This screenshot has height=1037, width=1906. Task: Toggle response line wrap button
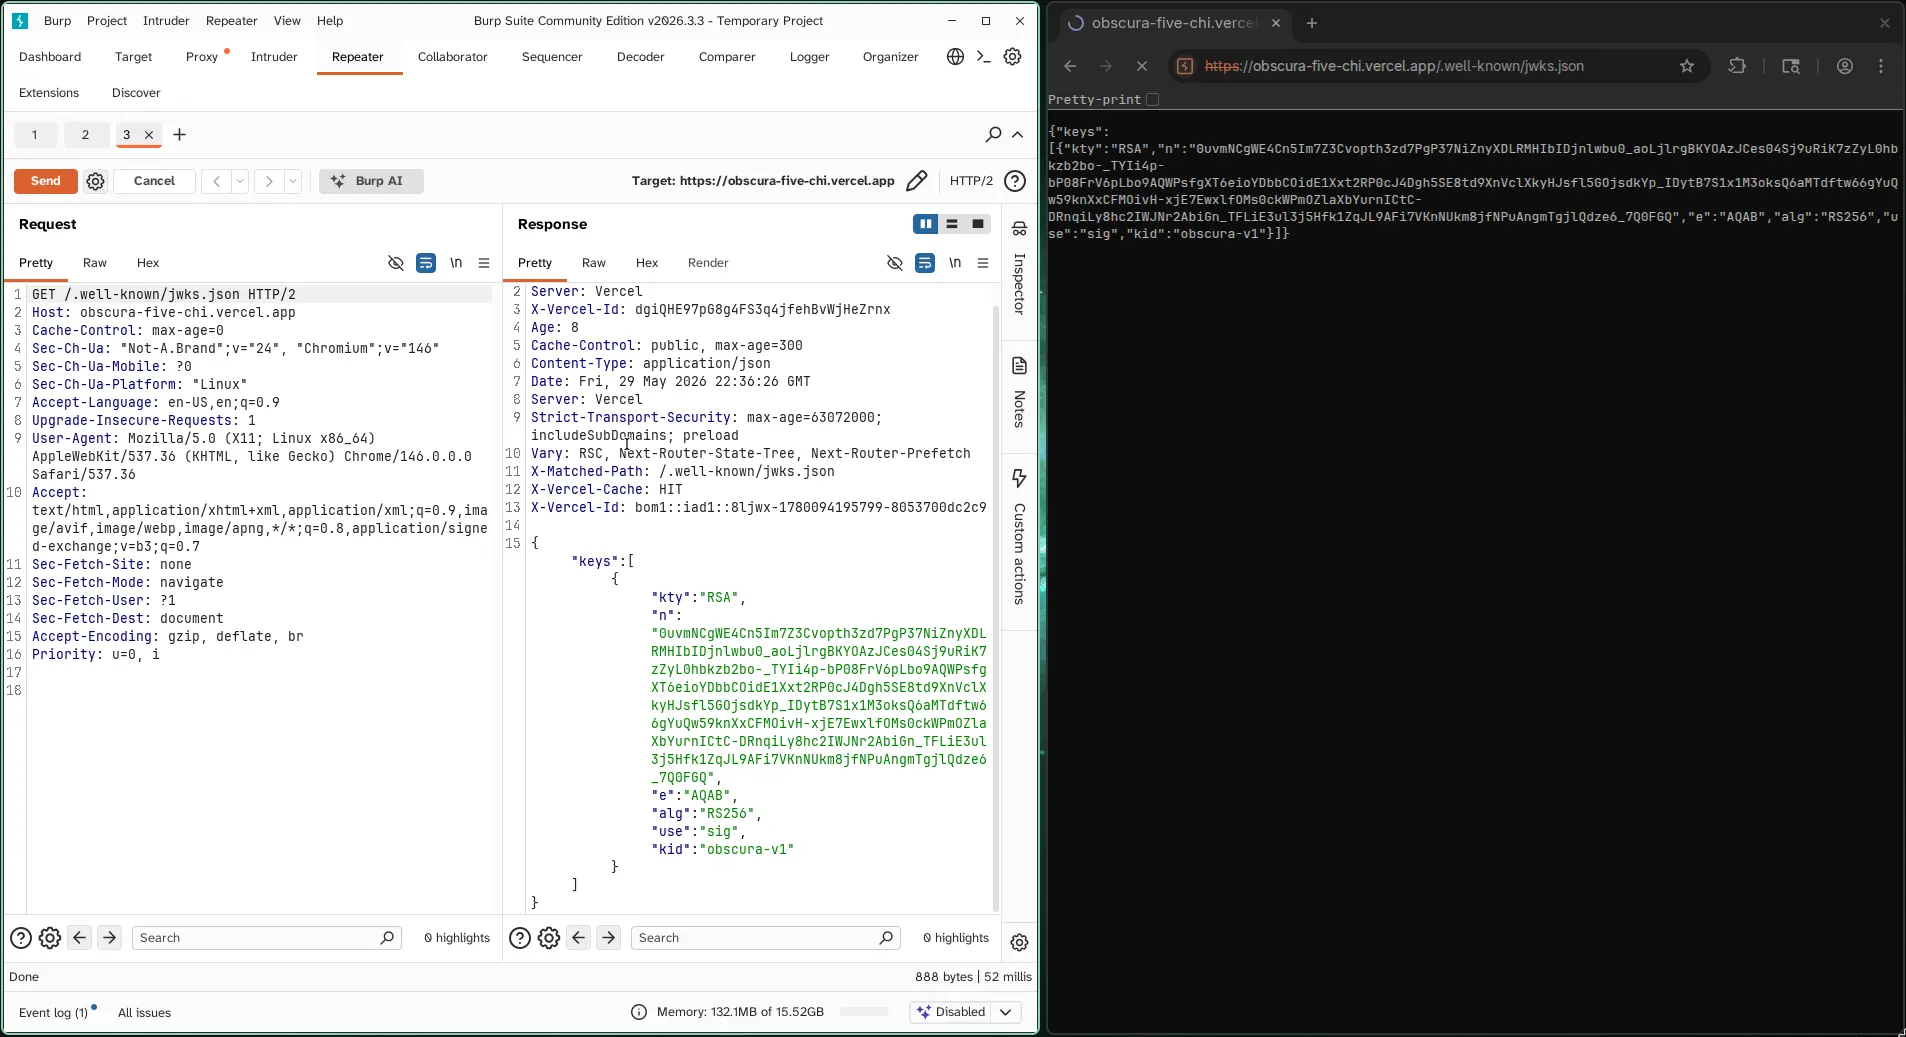pos(925,263)
